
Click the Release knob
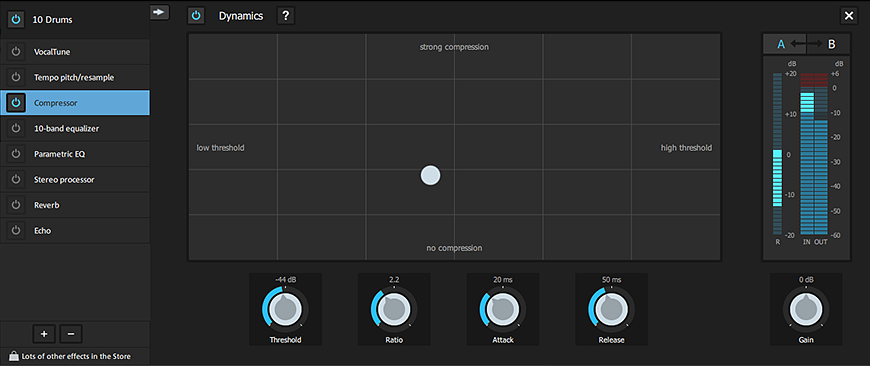(x=611, y=310)
